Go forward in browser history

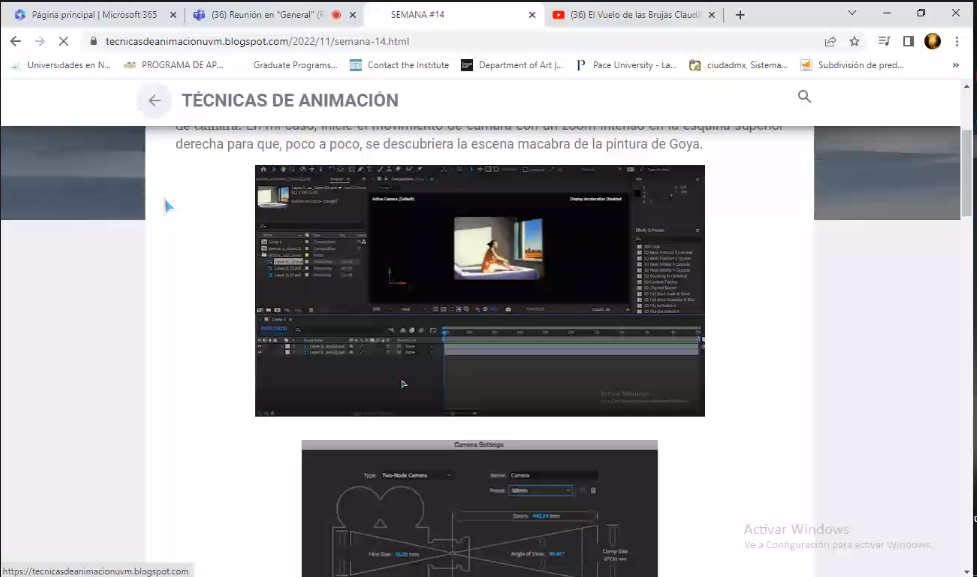click(x=40, y=41)
